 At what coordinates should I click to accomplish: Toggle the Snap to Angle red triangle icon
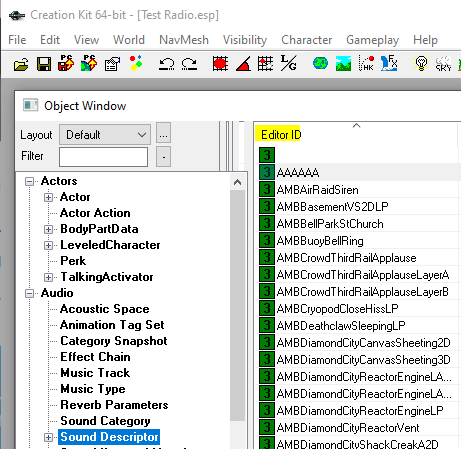(x=243, y=64)
